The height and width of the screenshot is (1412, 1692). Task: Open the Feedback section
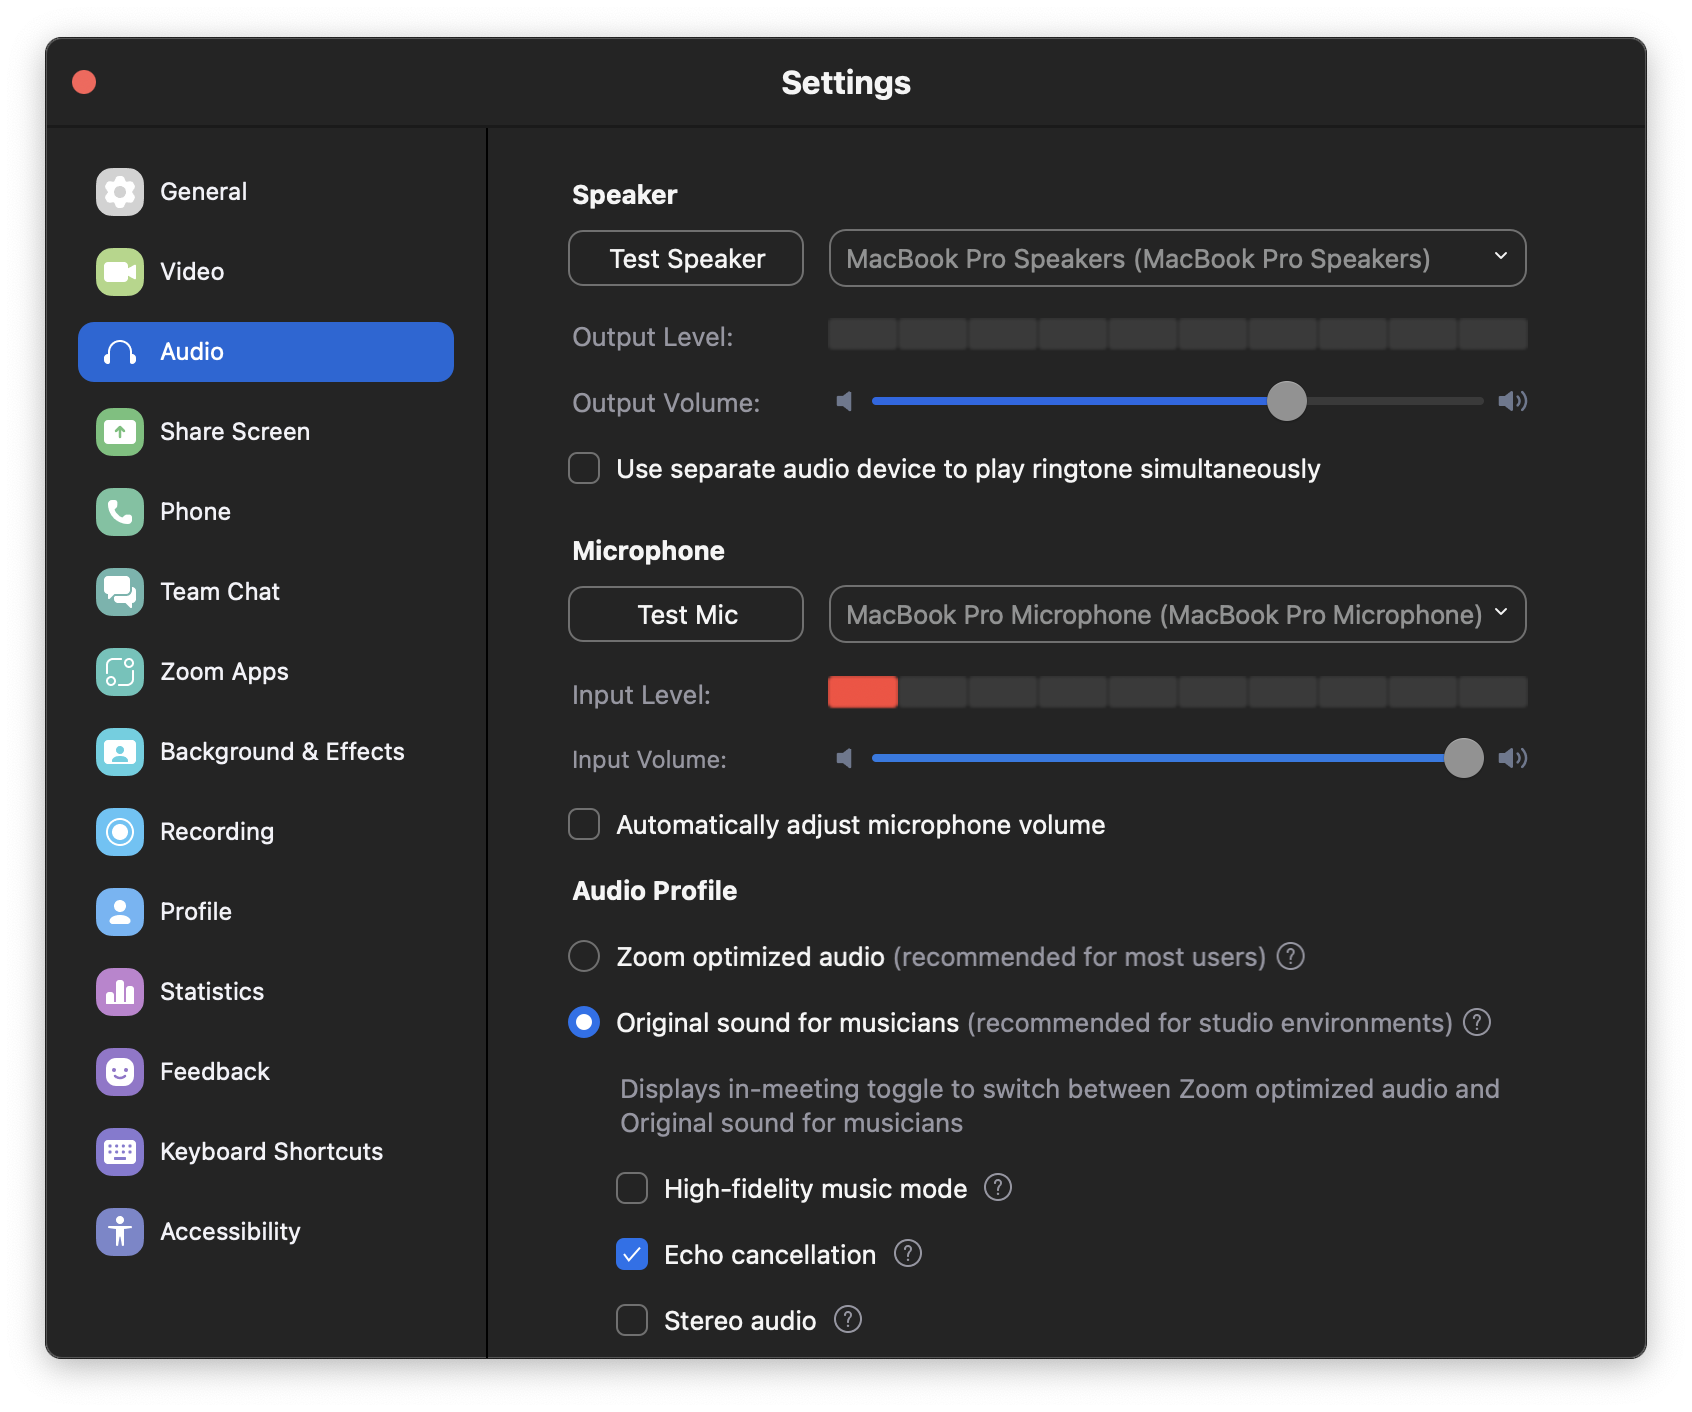(x=266, y=1072)
